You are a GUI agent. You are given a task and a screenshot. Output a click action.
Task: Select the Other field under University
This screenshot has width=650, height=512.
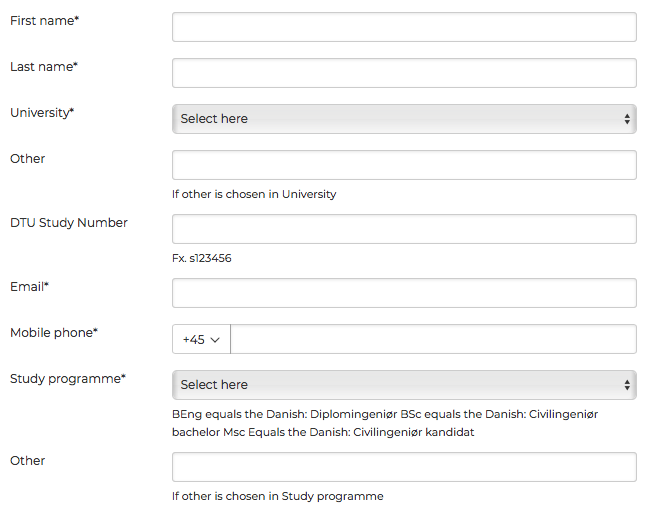(x=404, y=165)
